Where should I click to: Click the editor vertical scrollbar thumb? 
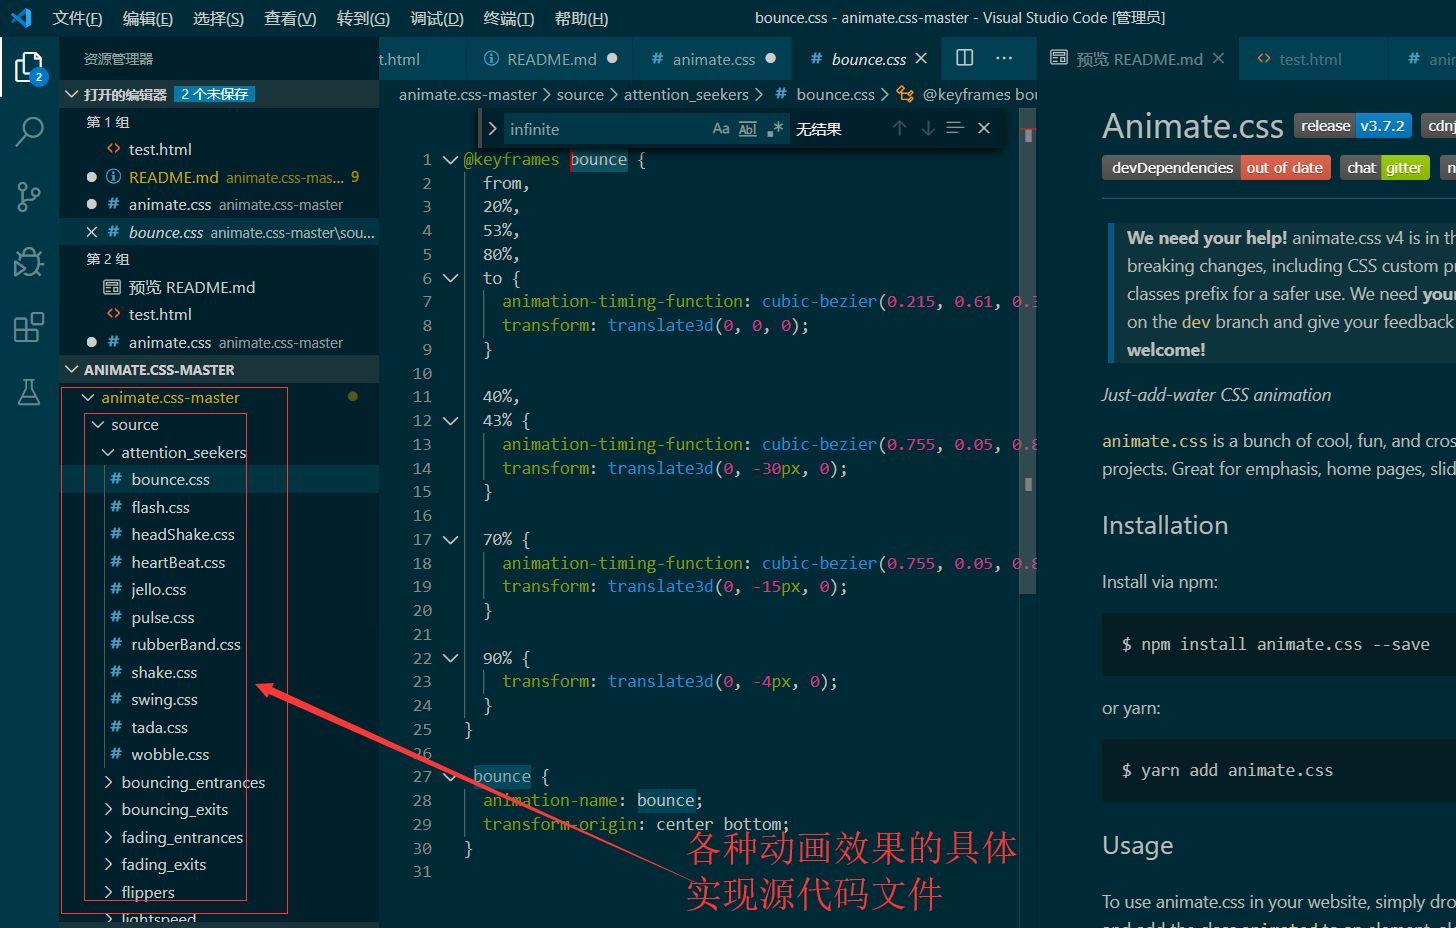(1028, 350)
